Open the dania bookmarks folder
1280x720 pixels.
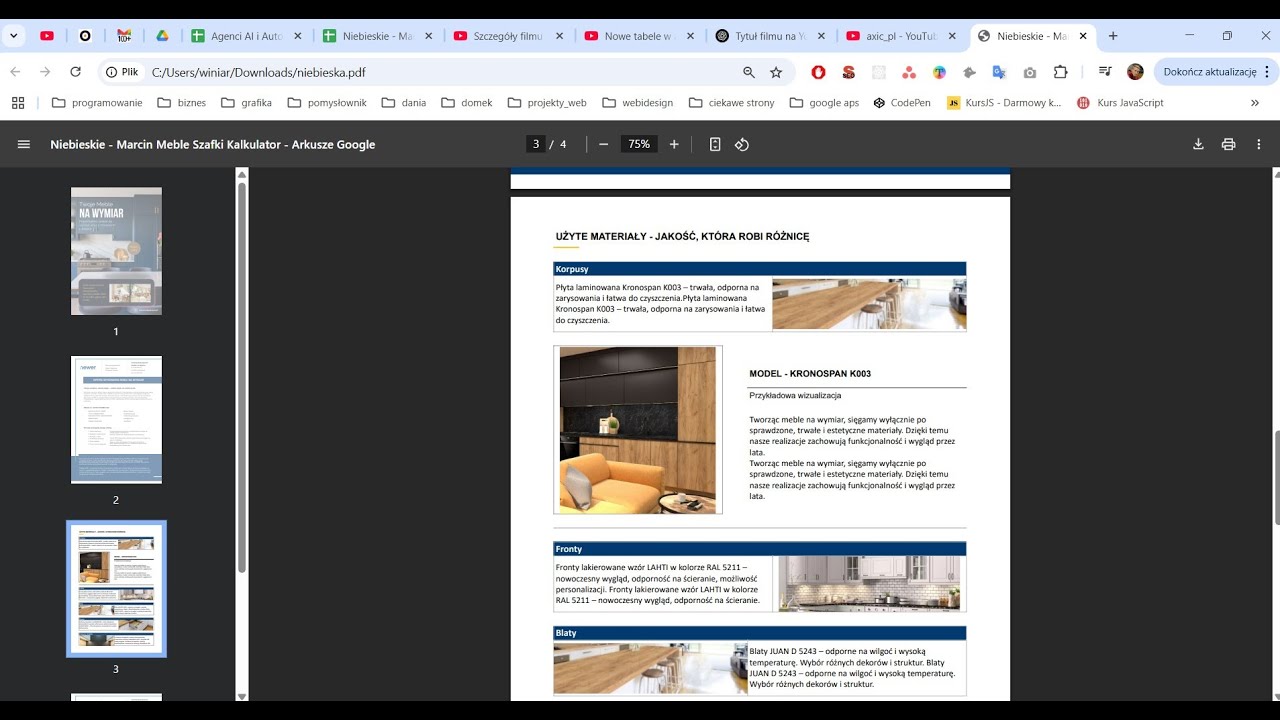403,102
